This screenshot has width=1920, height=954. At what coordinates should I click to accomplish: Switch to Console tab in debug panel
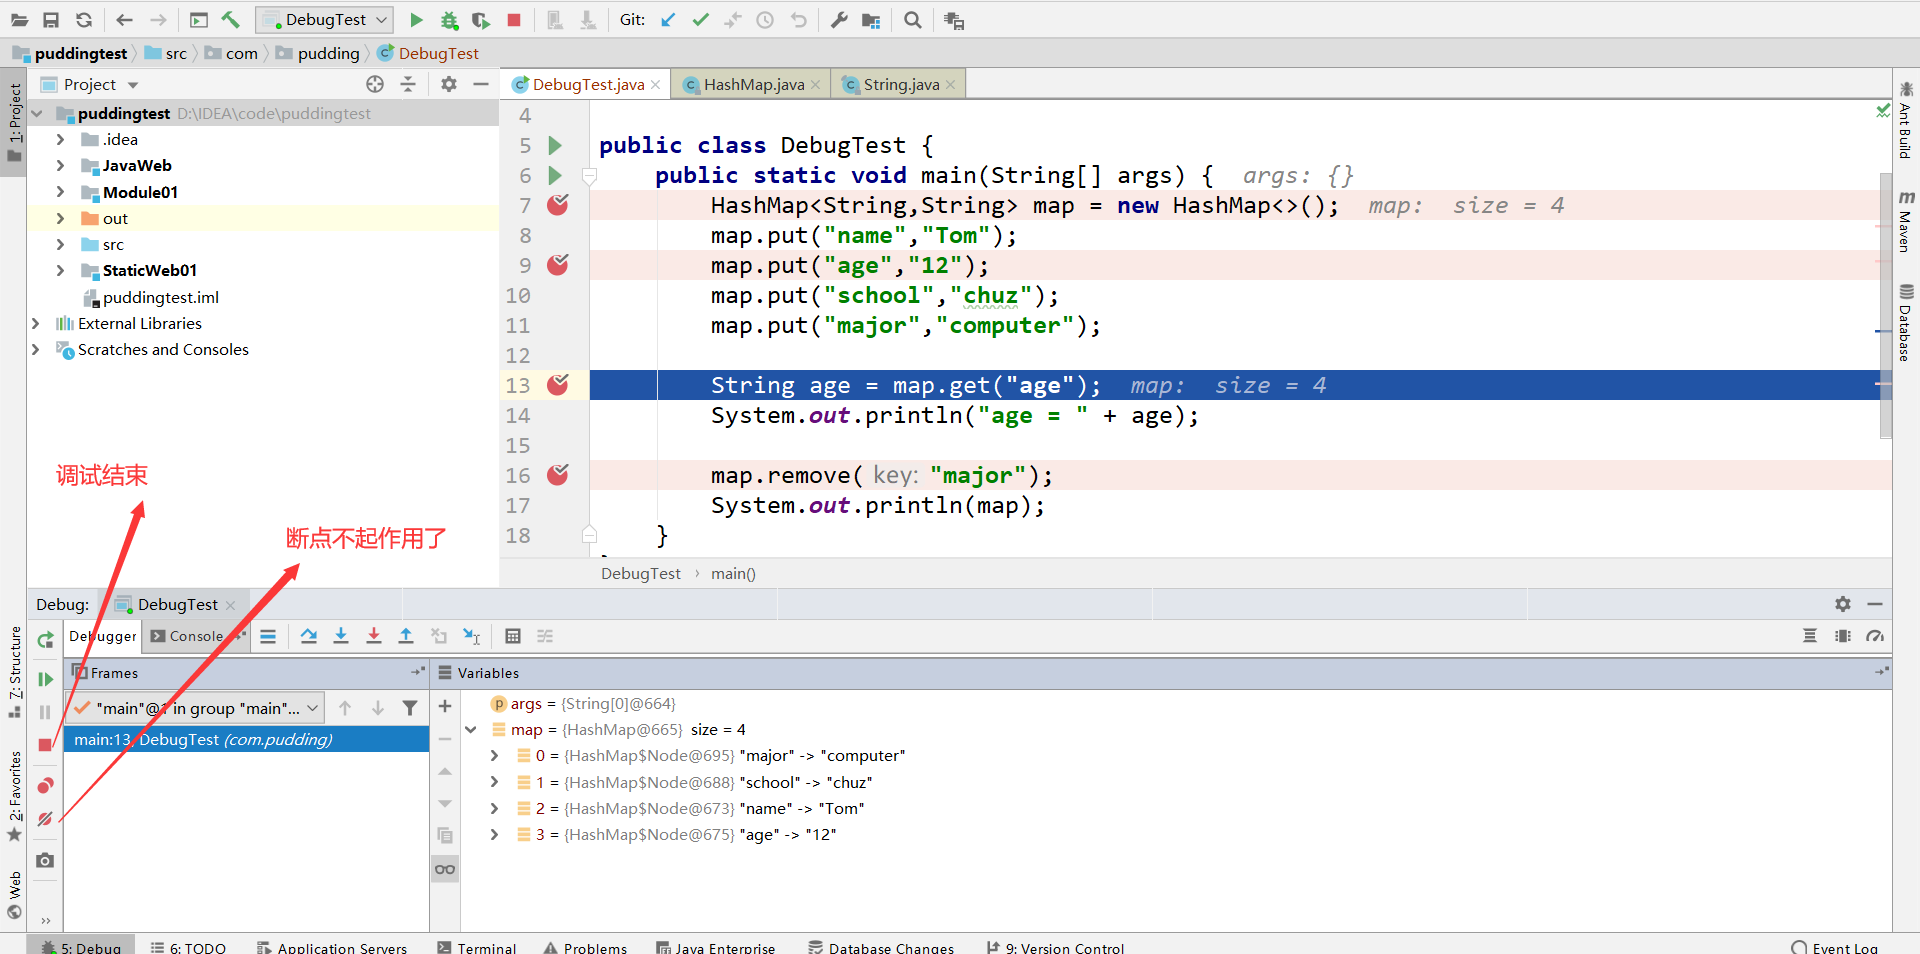pyautogui.click(x=194, y=636)
